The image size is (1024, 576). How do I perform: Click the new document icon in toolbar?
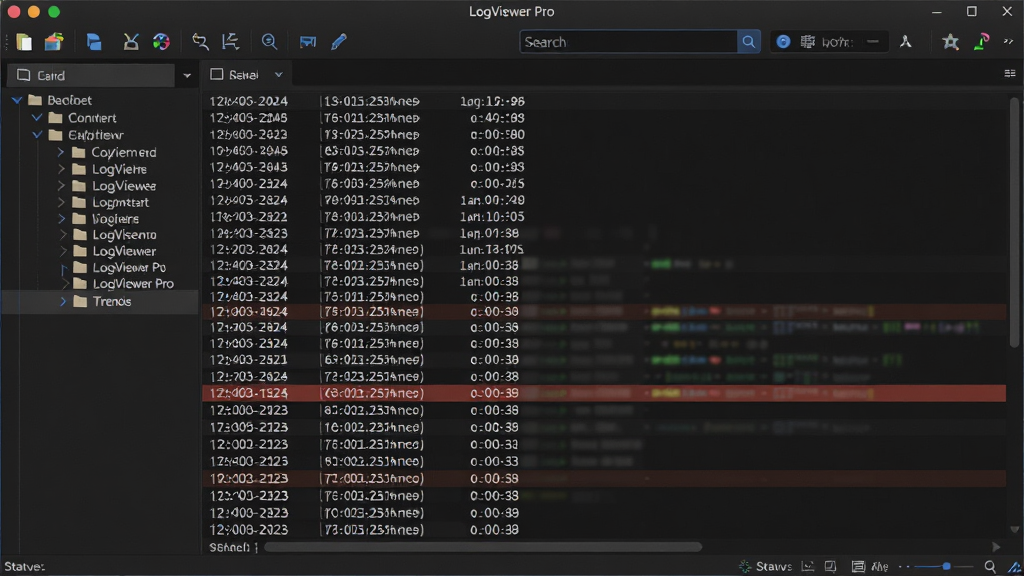coord(24,42)
